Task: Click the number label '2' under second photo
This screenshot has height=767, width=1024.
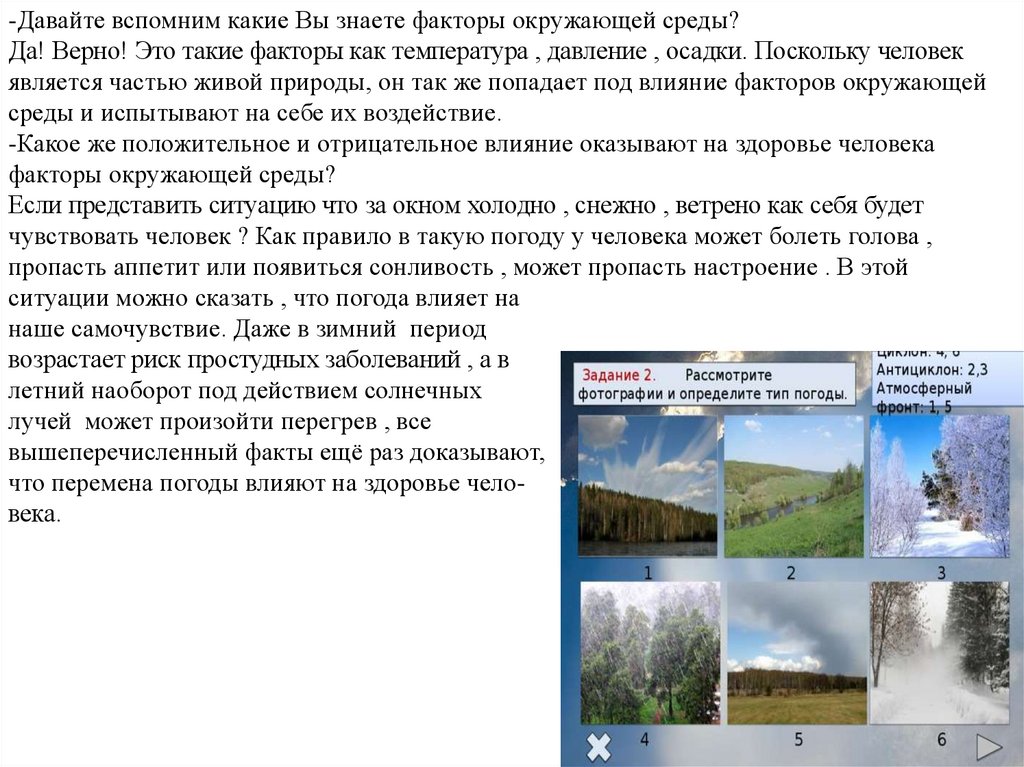Action: (x=791, y=573)
